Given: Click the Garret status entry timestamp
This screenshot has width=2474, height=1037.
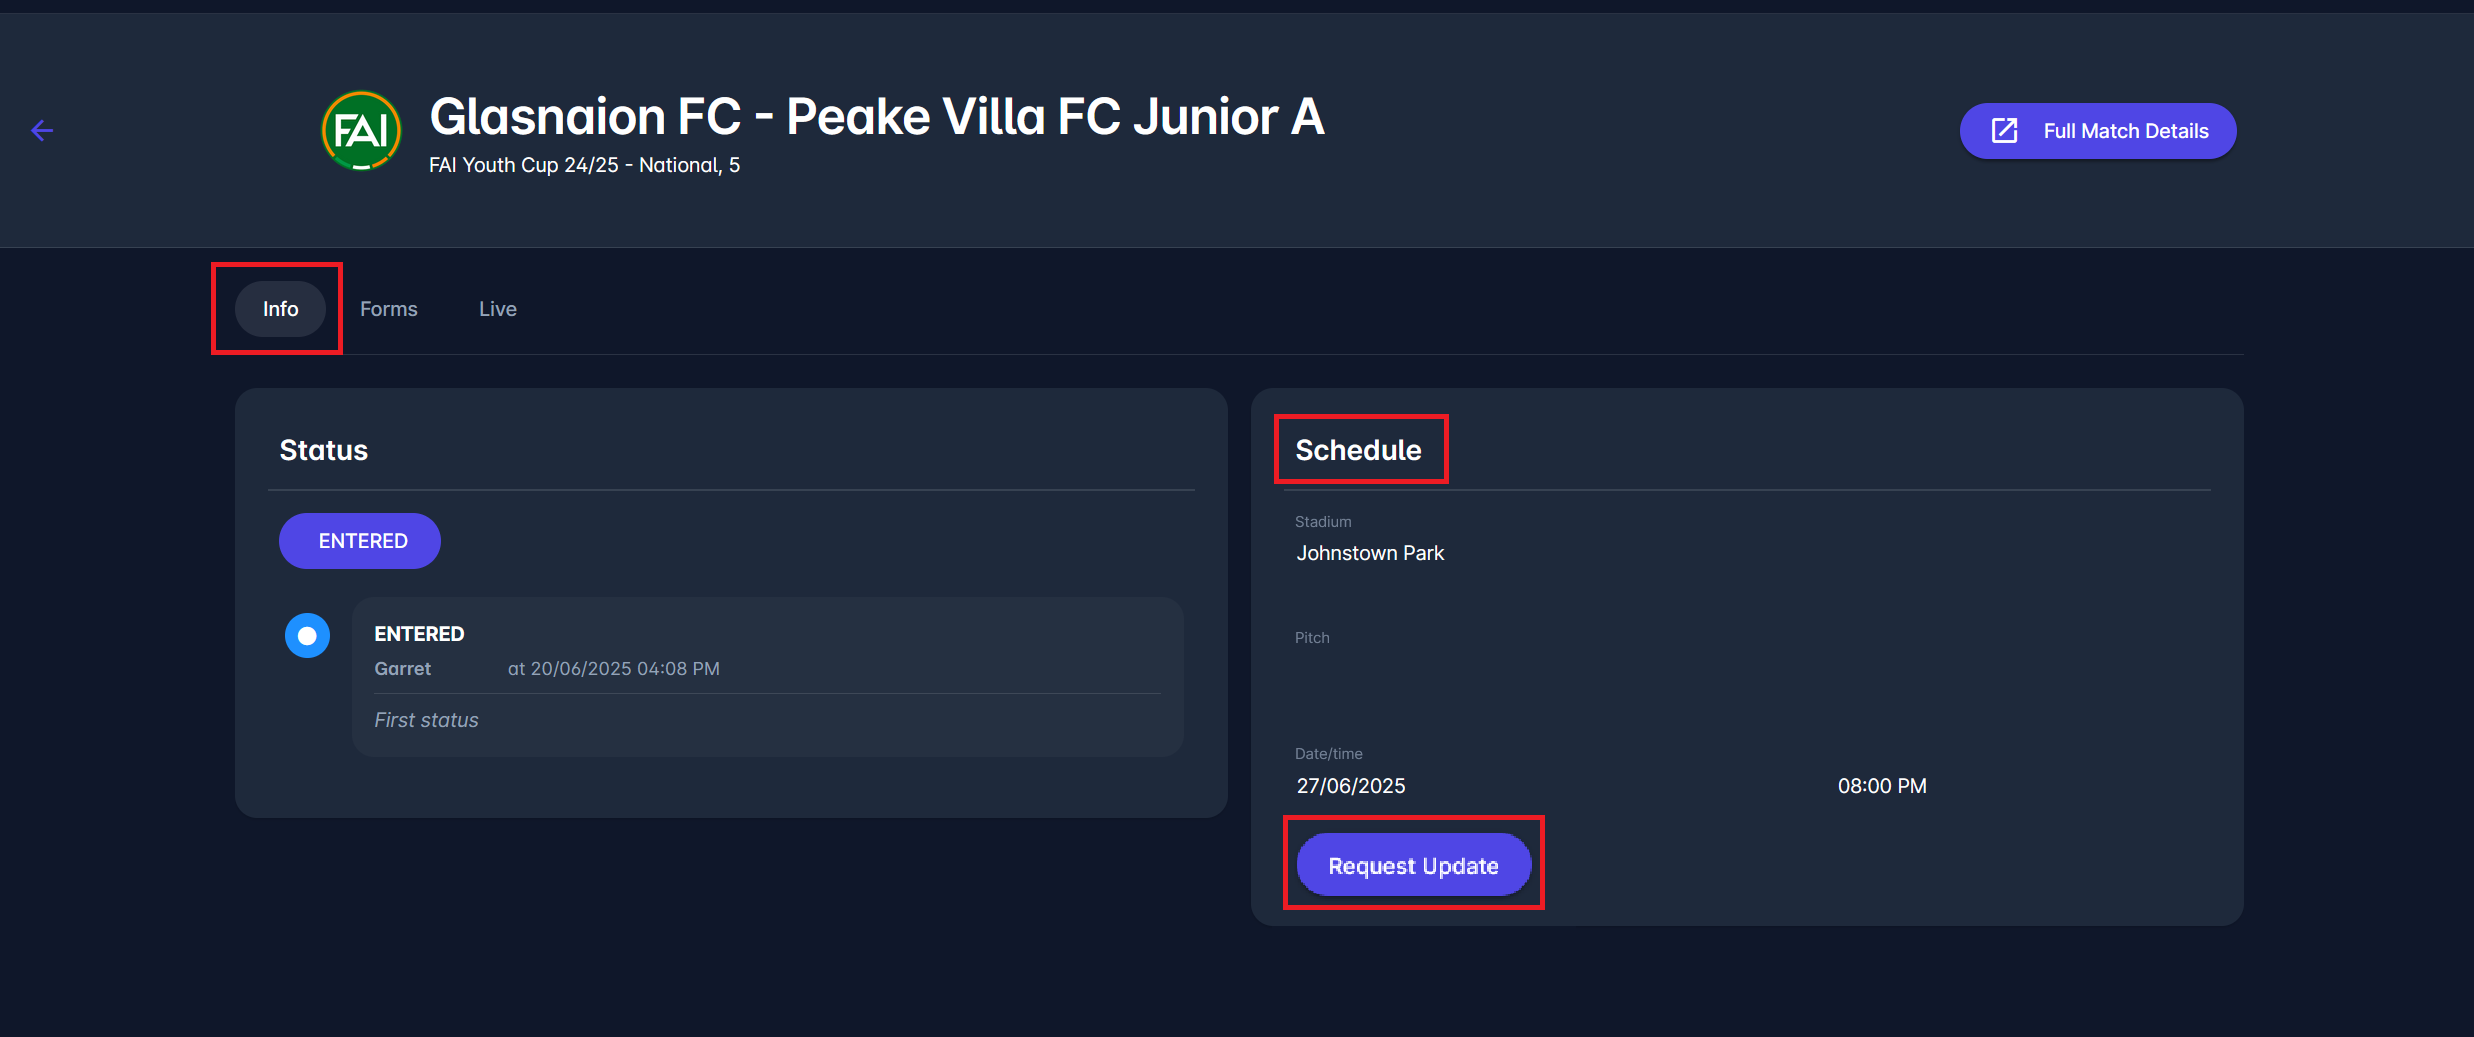Looking at the screenshot, I should click(613, 669).
